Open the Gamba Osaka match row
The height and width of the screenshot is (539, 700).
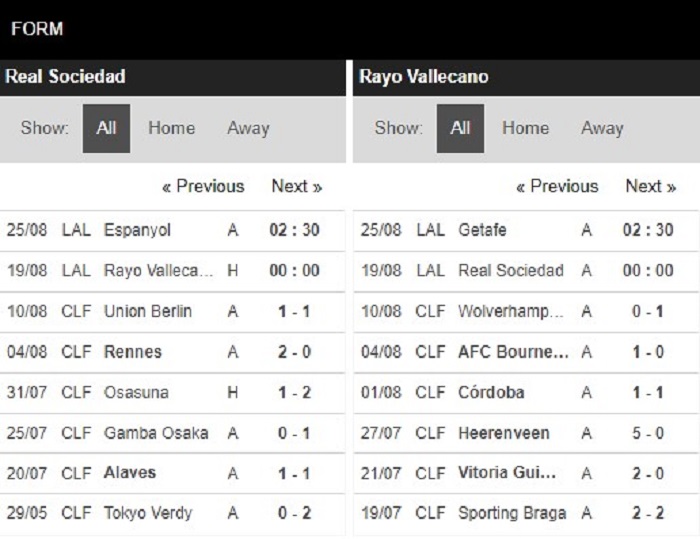pos(172,433)
